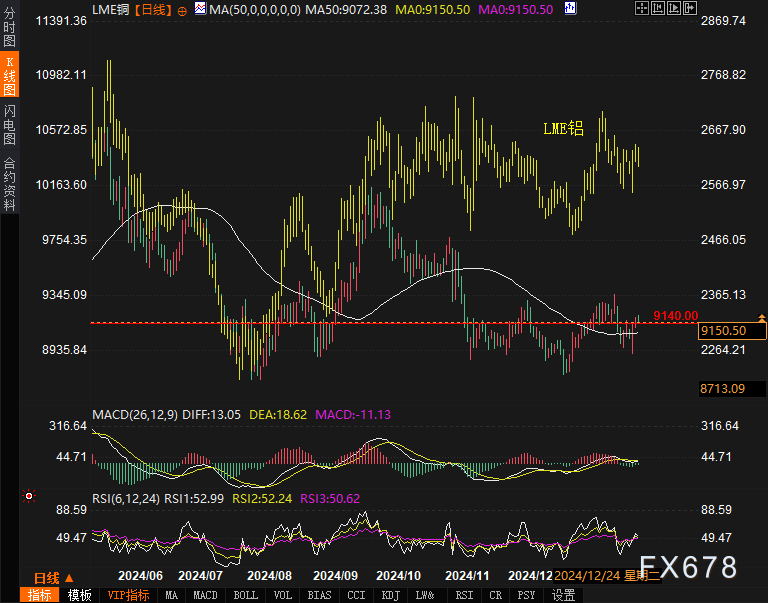Image resolution: width=768 pixels, height=603 pixels.
Task: Click the orange plus-circle icon beside 日线
Action: (x=182, y=9)
